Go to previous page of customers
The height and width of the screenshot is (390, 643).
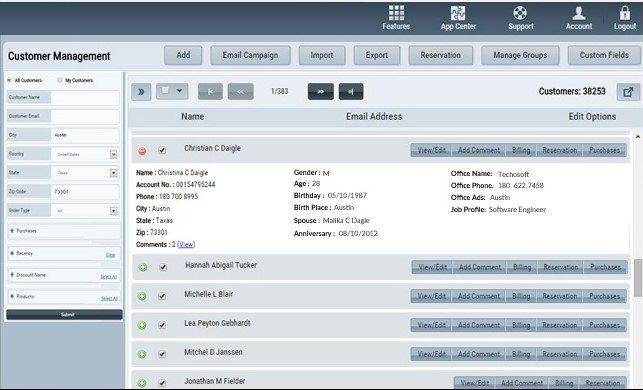point(240,91)
